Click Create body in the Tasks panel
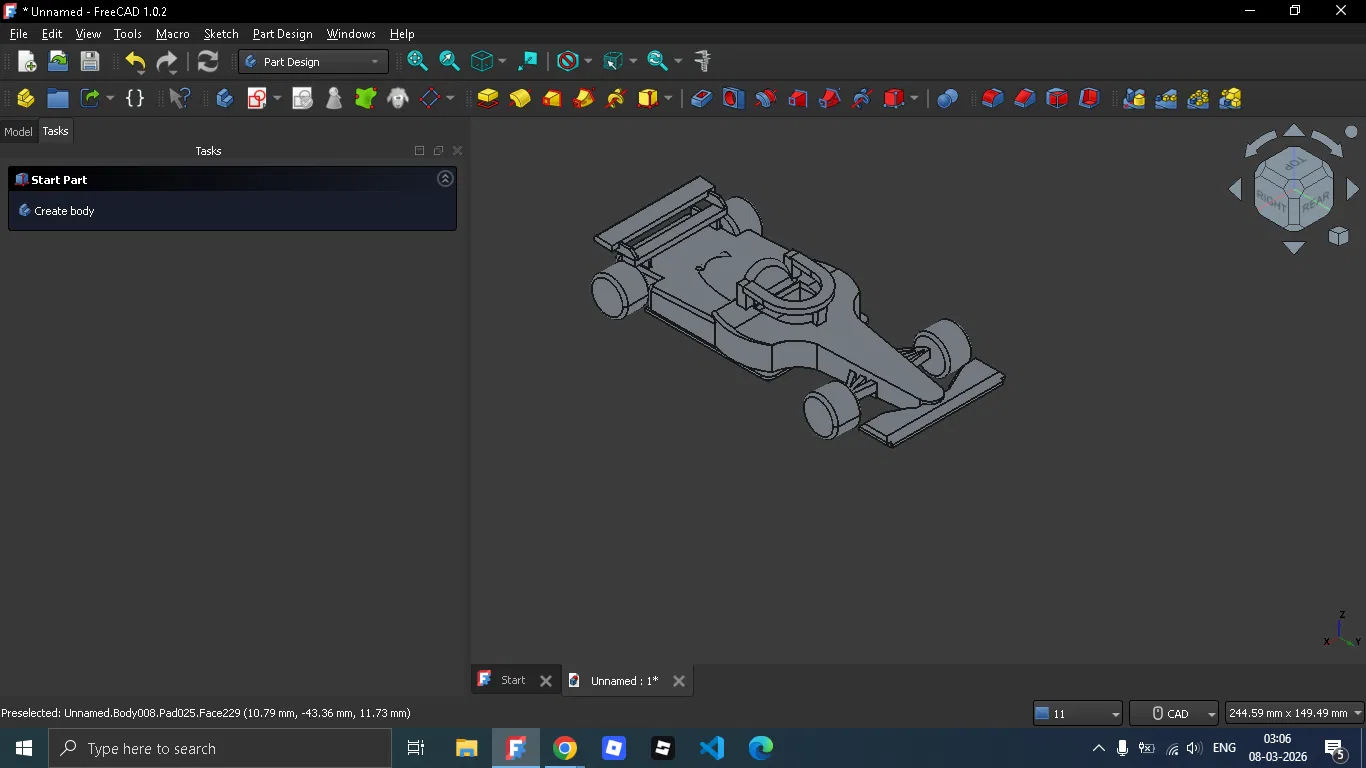The image size is (1366, 768). point(64,211)
